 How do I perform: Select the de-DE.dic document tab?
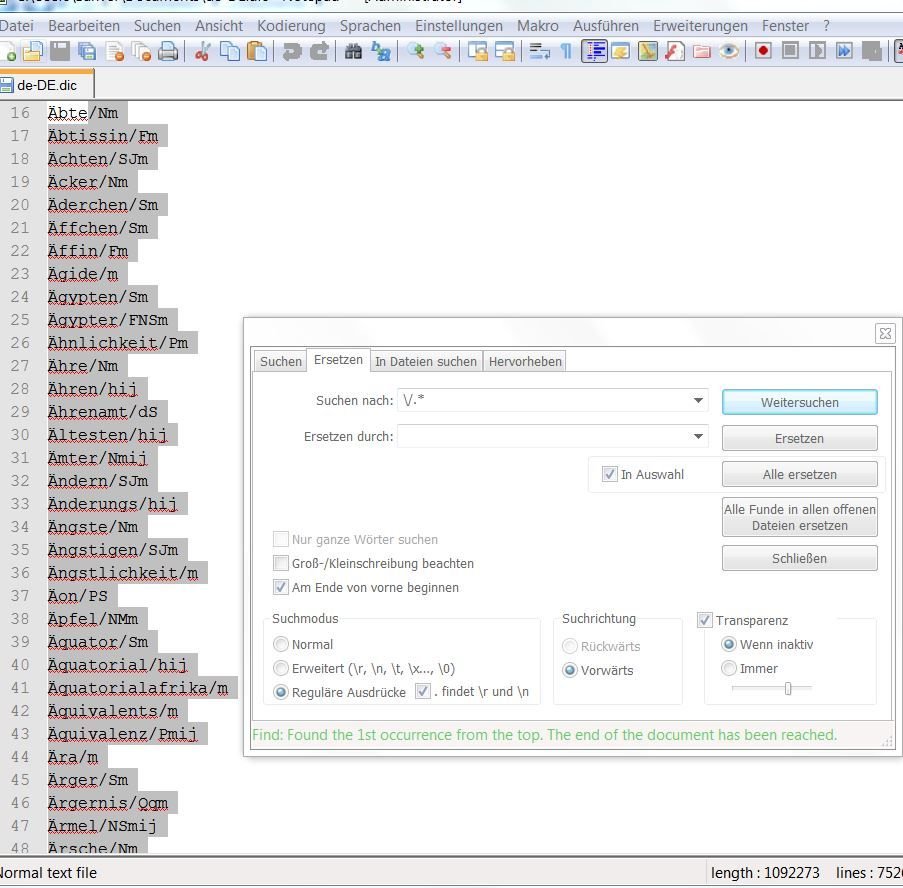click(46, 85)
